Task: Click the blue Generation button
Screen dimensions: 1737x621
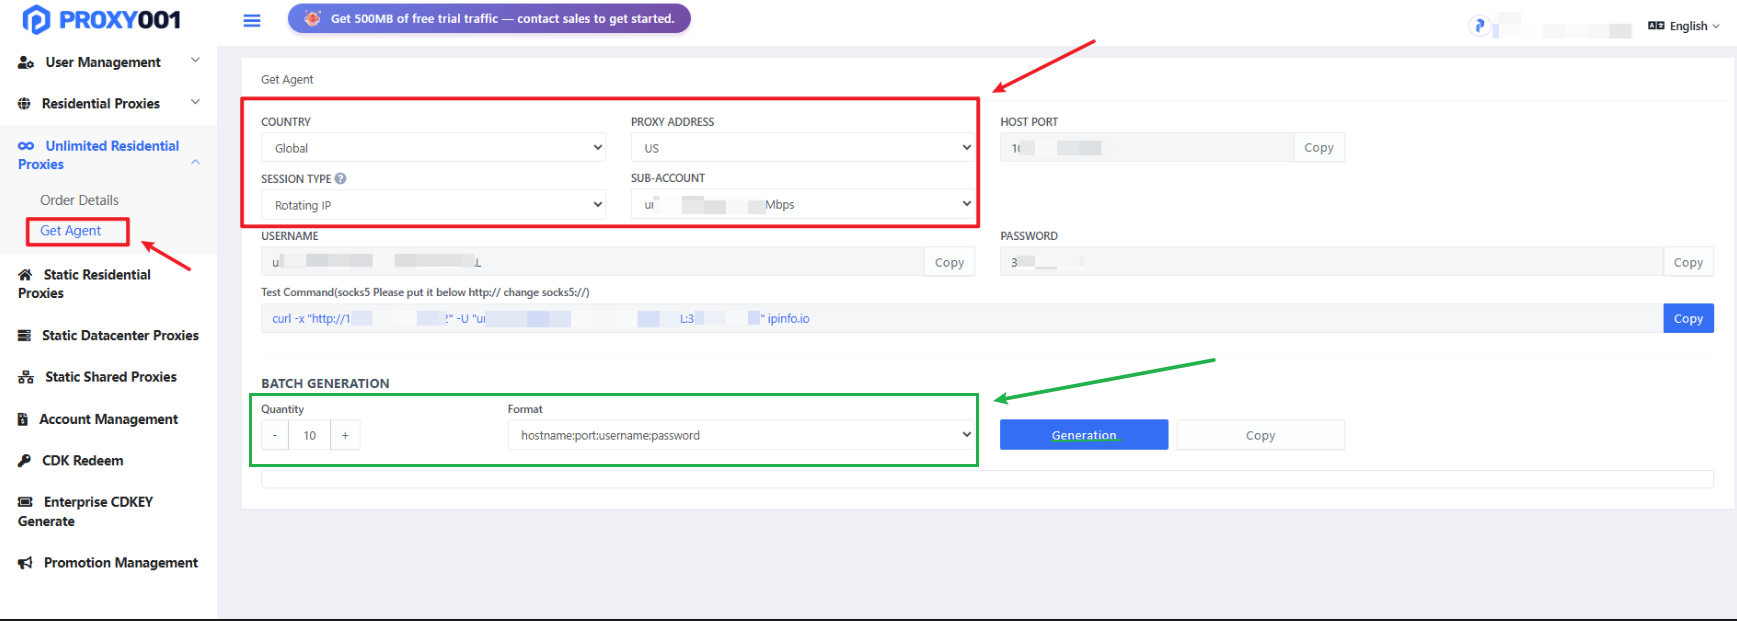Action: (x=1084, y=435)
